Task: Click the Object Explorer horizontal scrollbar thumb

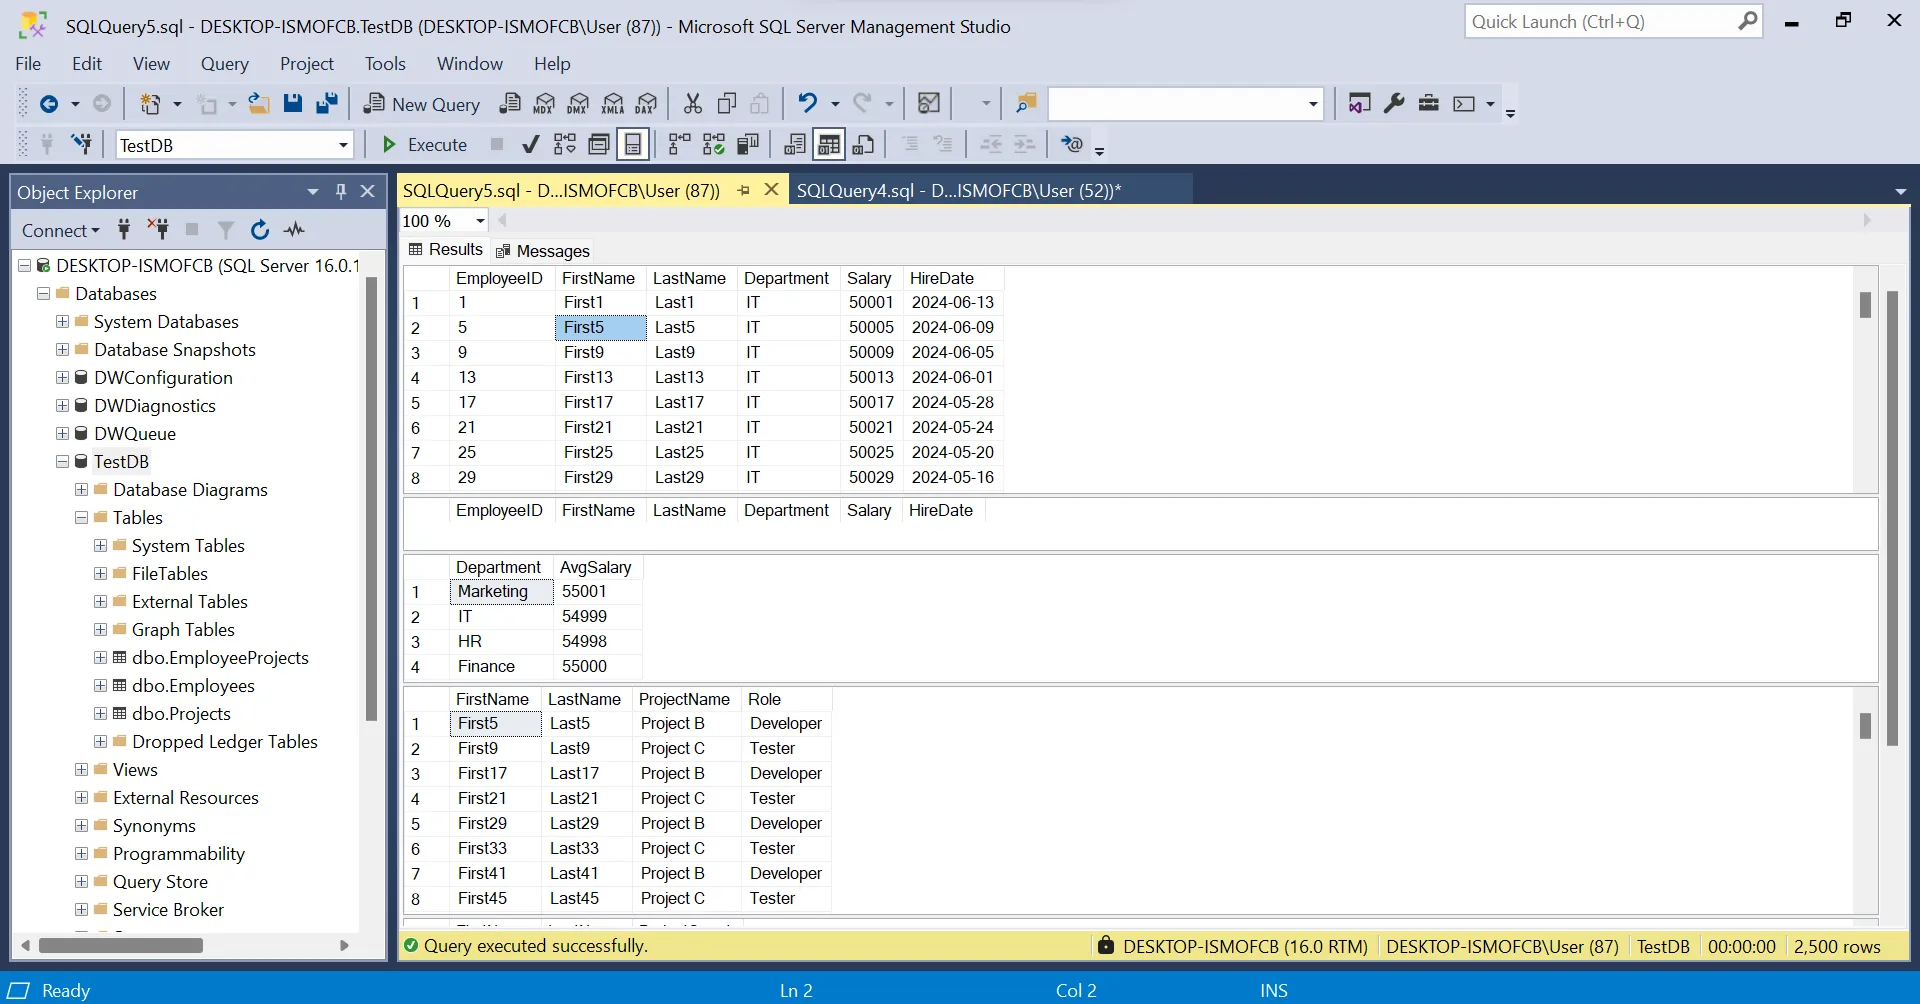Action: pyautogui.click(x=120, y=945)
